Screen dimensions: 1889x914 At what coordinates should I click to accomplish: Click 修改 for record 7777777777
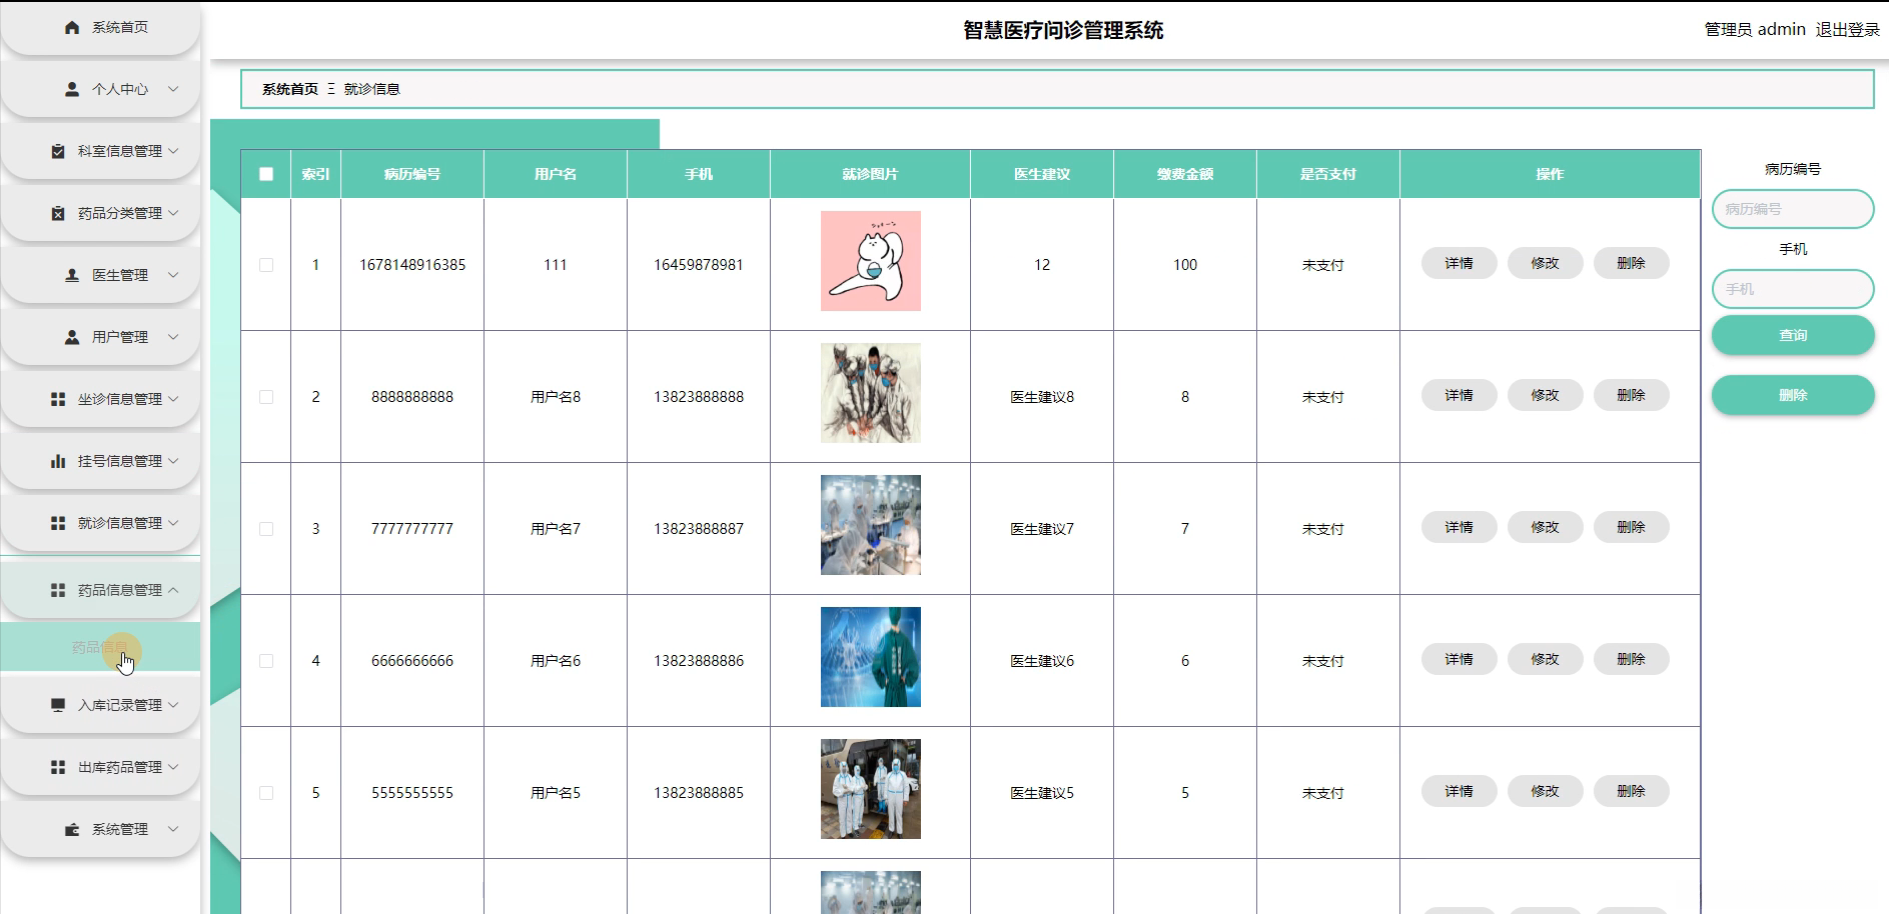click(1545, 527)
